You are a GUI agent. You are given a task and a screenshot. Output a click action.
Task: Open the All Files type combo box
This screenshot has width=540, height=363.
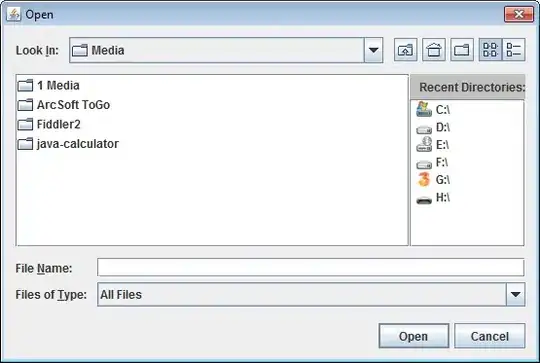click(311, 294)
